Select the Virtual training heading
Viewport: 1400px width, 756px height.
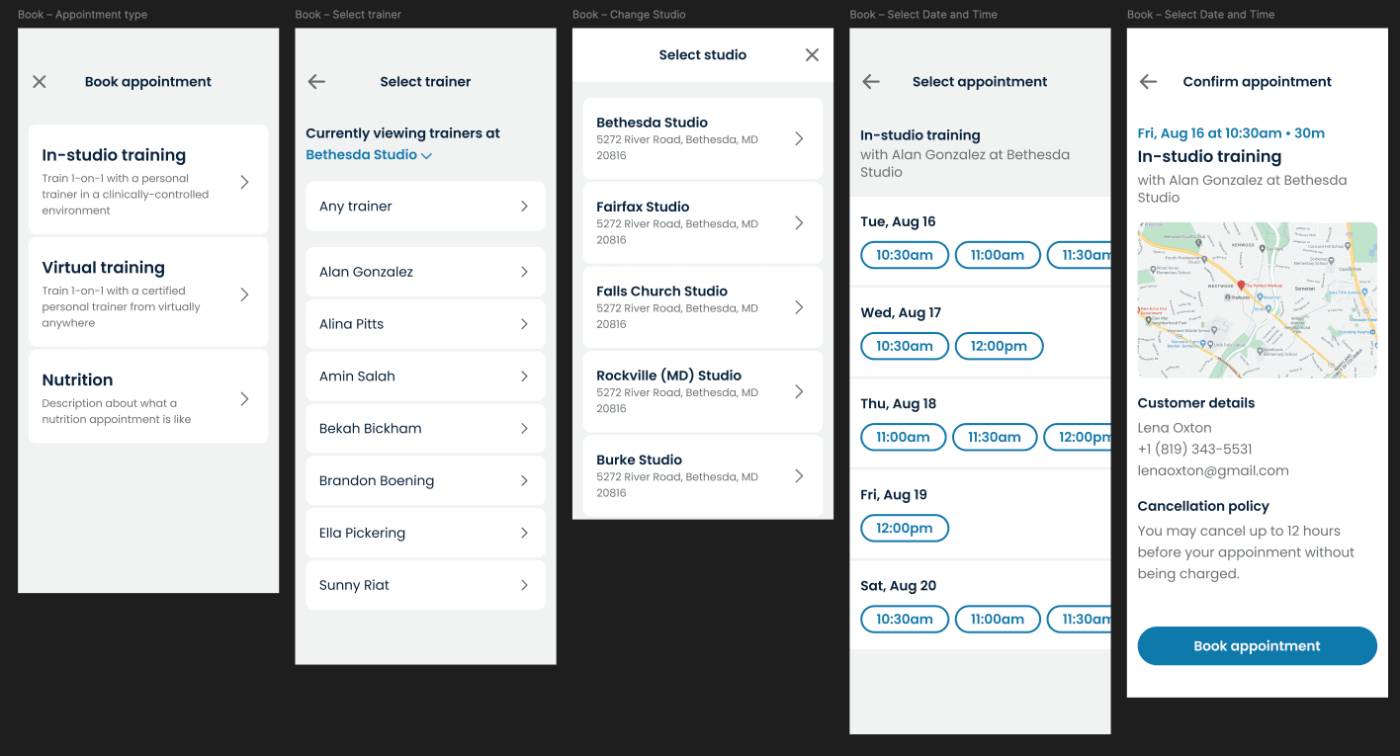click(x=103, y=267)
